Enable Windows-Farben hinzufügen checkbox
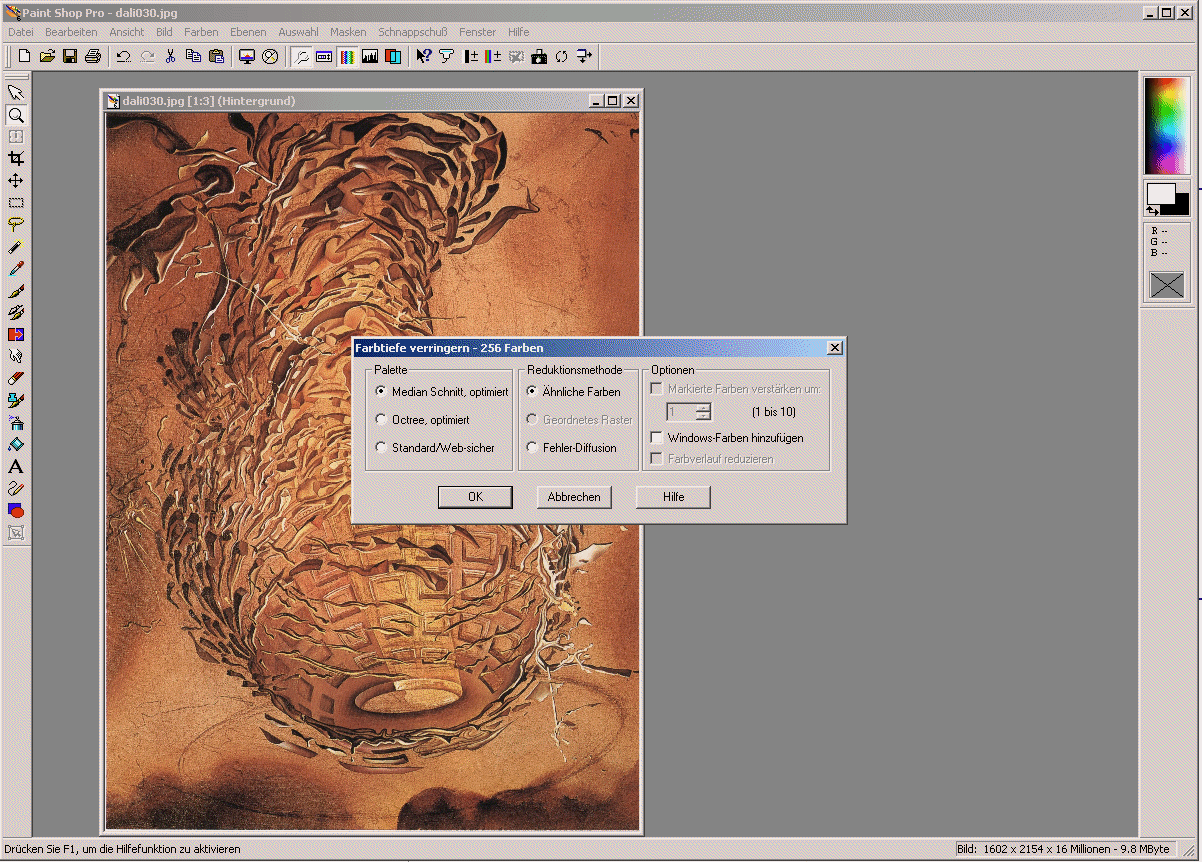The height and width of the screenshot is (862, 1202). [x=727, y=438]
